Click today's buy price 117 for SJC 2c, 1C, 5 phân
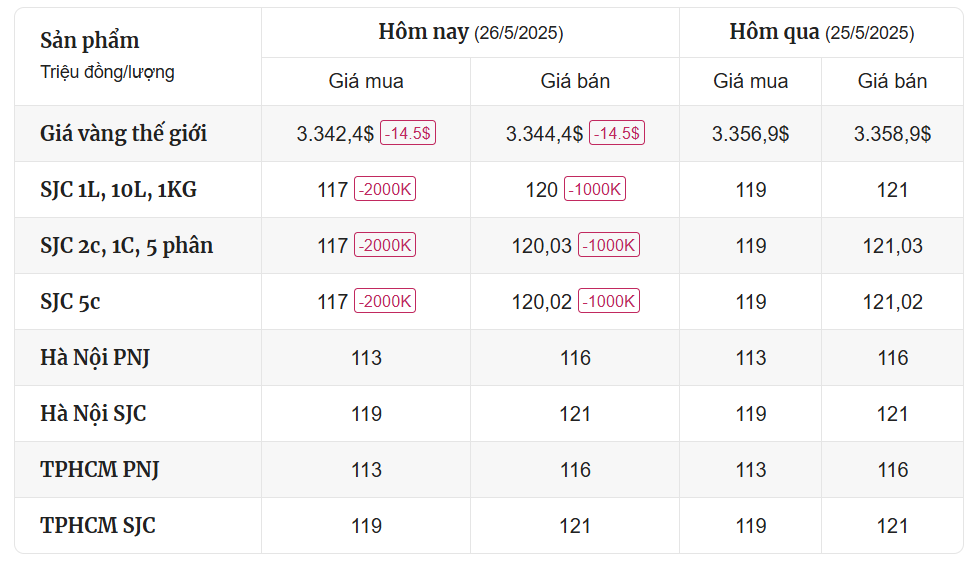 (x=333, y=246)
